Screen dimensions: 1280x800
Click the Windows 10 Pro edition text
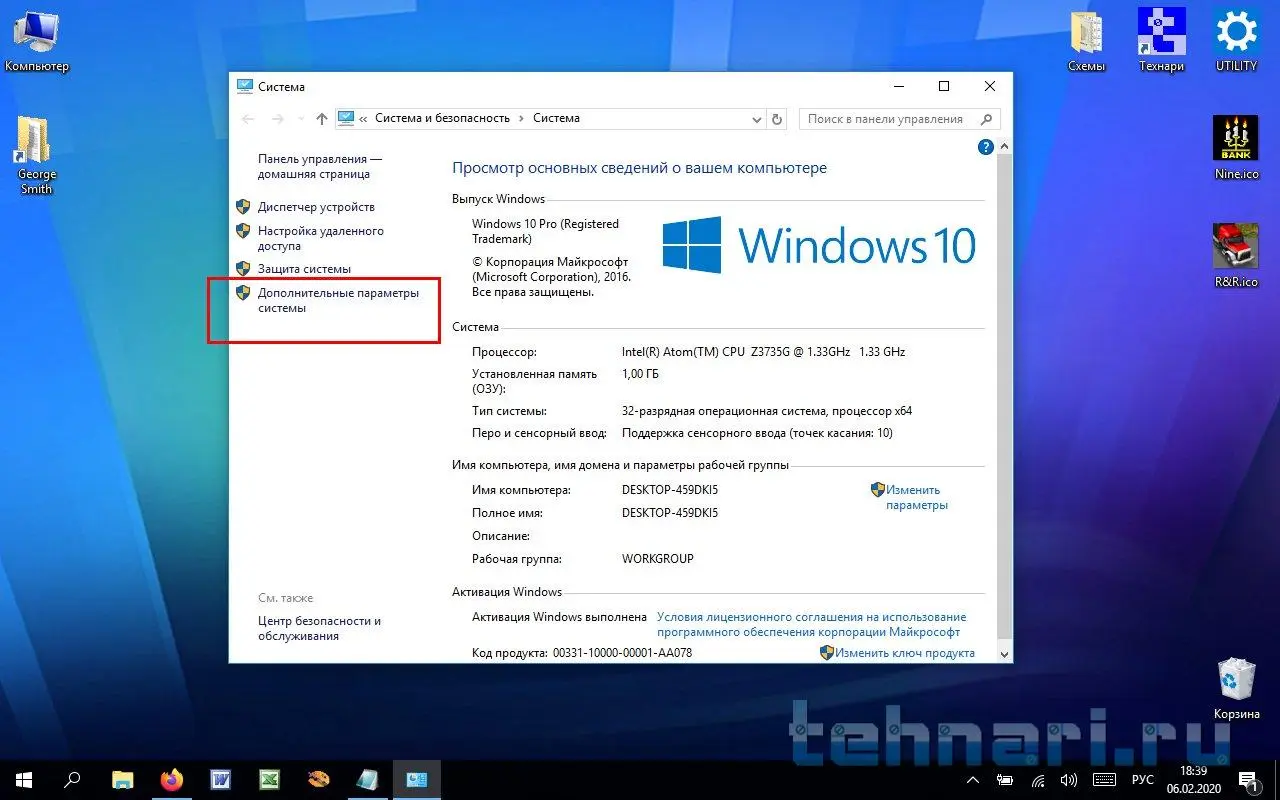tap(545, 231)
